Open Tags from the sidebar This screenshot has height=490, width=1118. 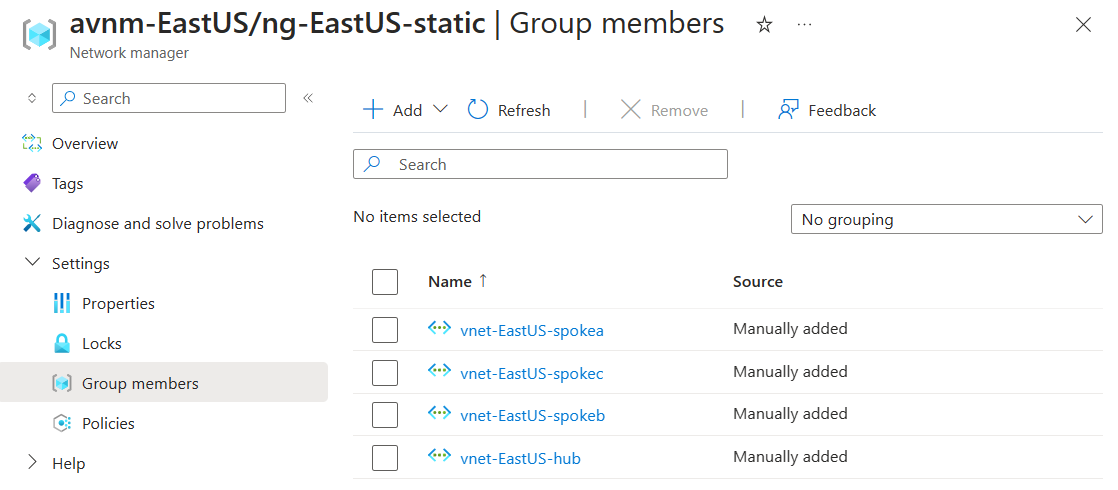(67, 184)
